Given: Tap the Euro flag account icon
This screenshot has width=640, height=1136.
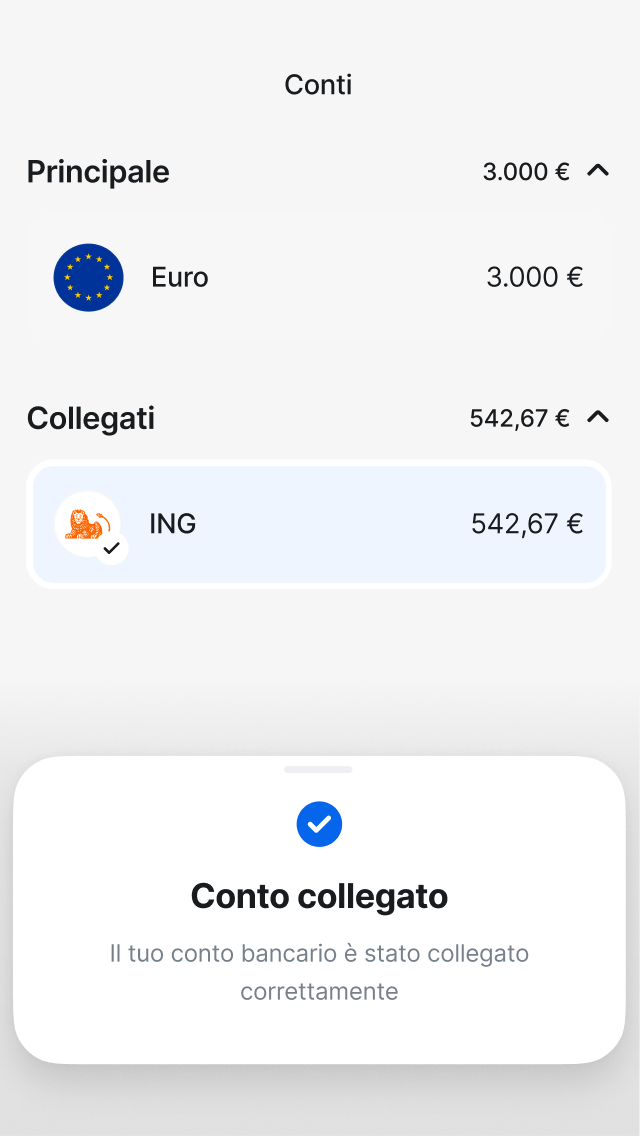Looking at the screenshot, I should point(88,277).
